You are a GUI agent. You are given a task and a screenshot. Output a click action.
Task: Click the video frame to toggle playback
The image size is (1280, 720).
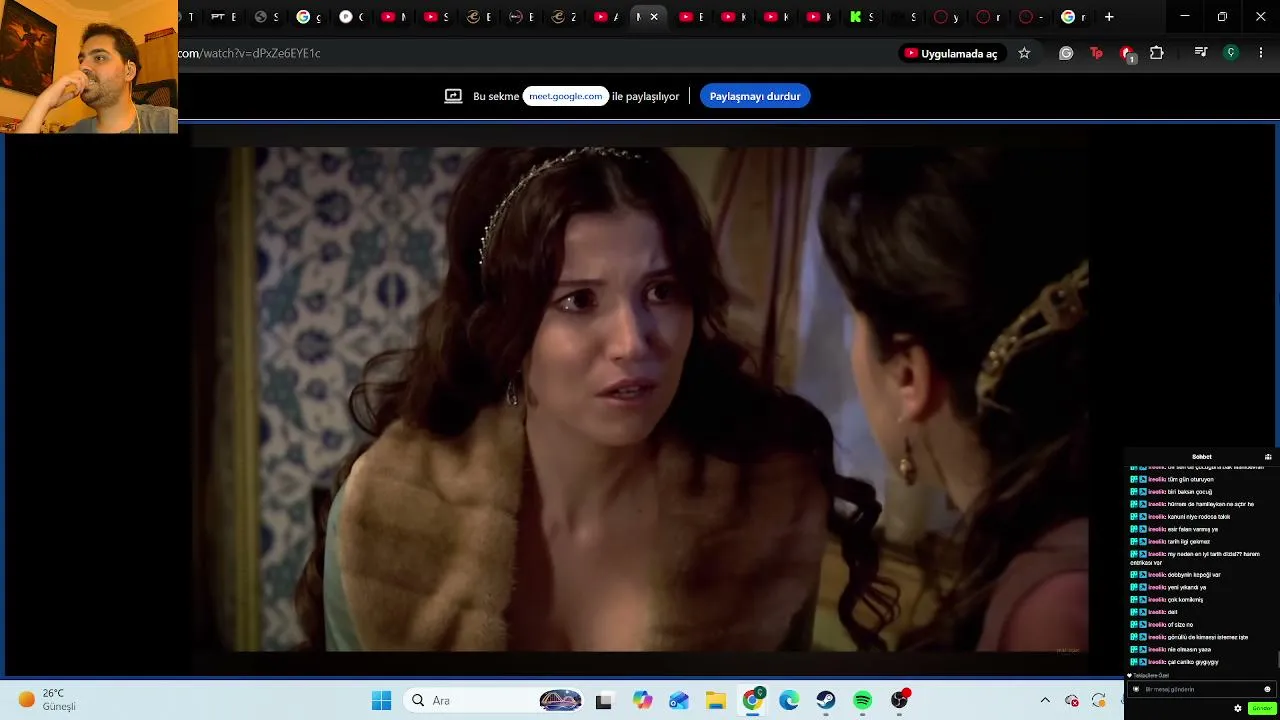pos(640,400)
